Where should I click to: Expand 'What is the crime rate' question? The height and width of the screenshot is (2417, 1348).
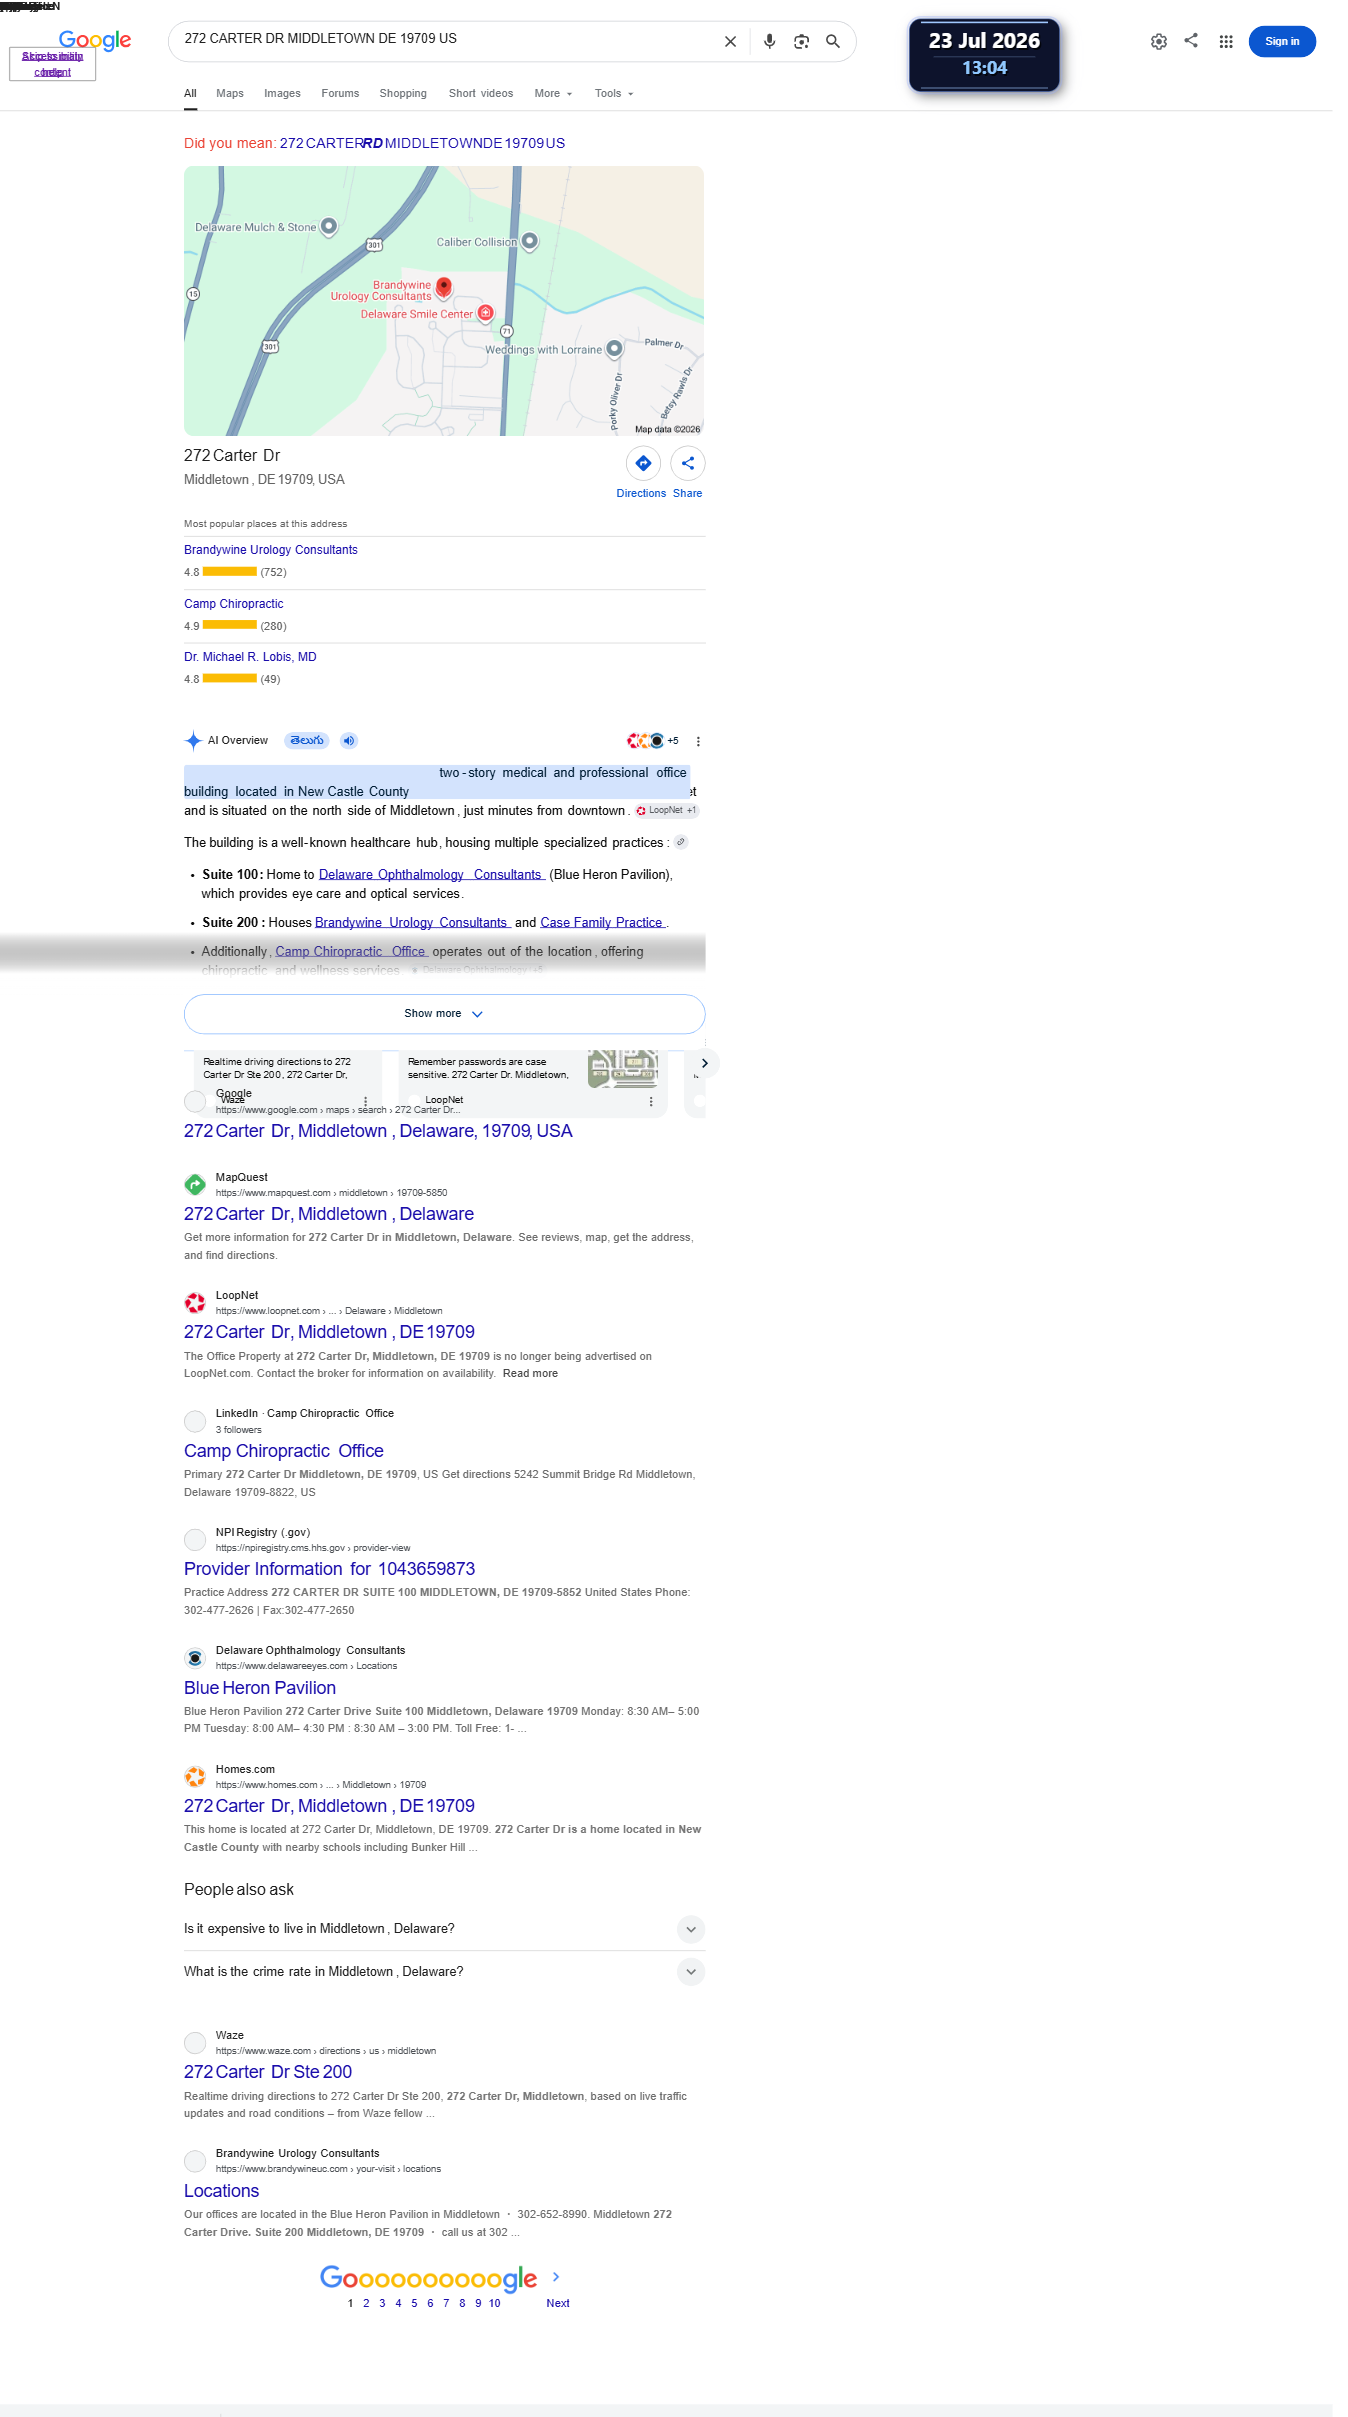[x=691, y=1972]
